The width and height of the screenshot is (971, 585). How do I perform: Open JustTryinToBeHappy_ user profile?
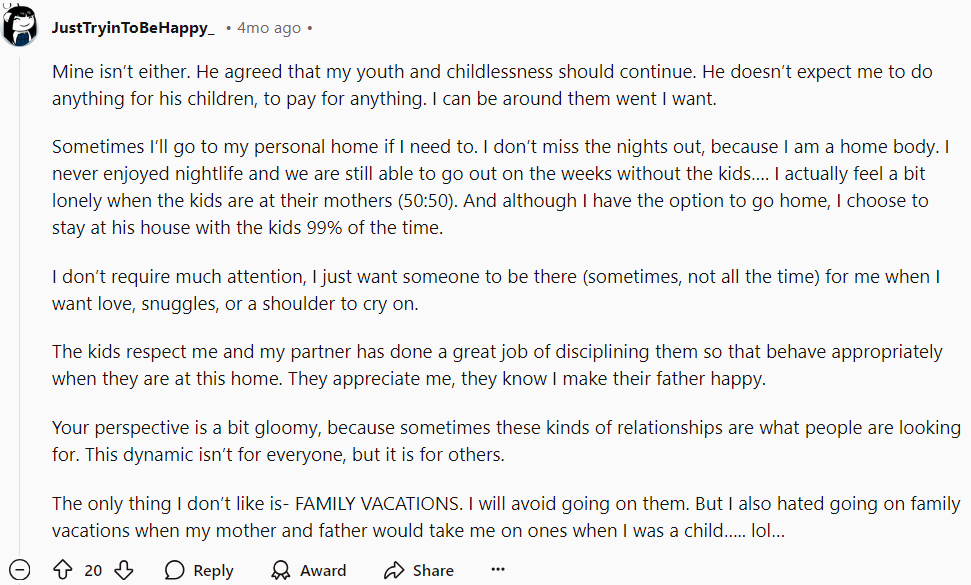[133, 28]
